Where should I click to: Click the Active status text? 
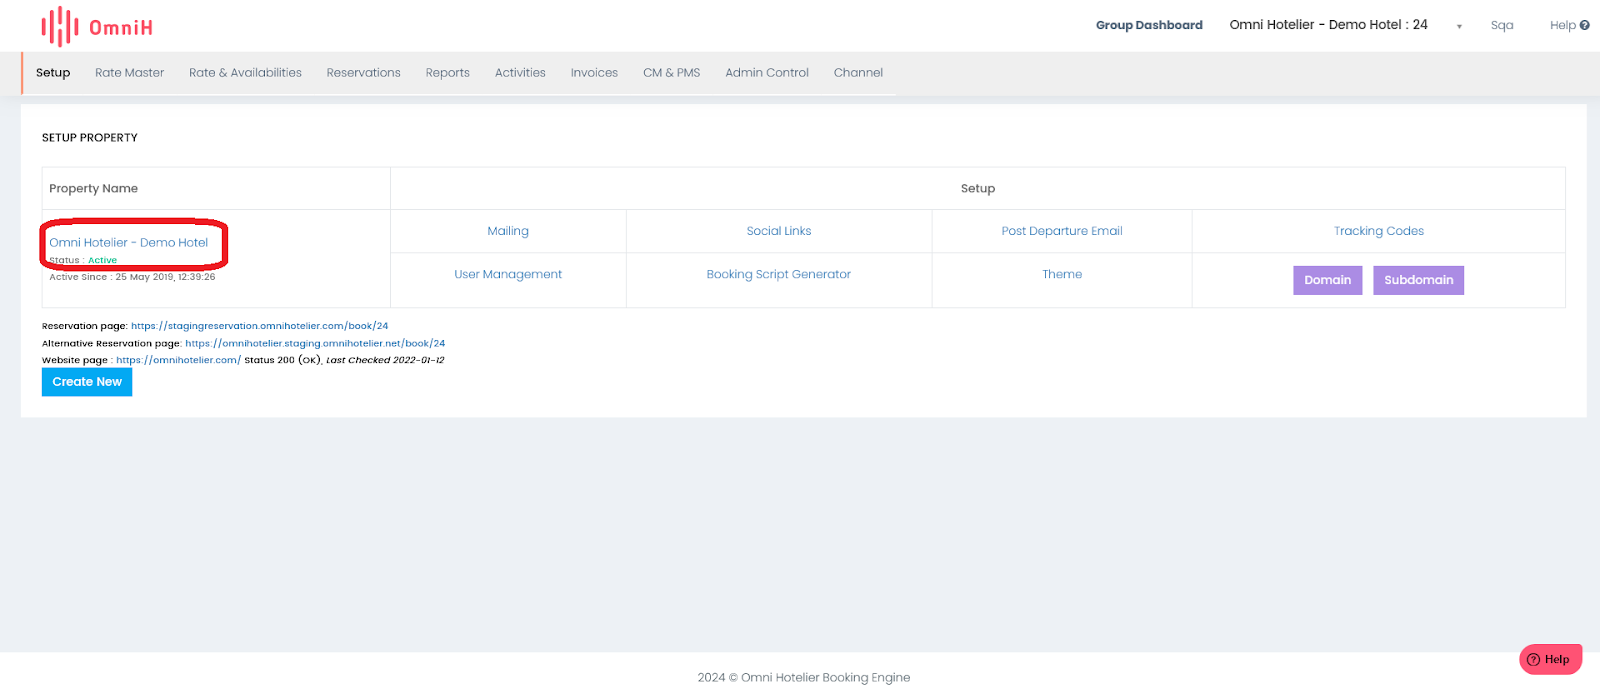click(102, 260)
